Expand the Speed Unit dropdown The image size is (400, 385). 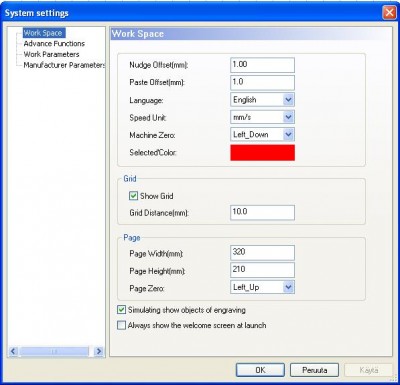[288, 117]
